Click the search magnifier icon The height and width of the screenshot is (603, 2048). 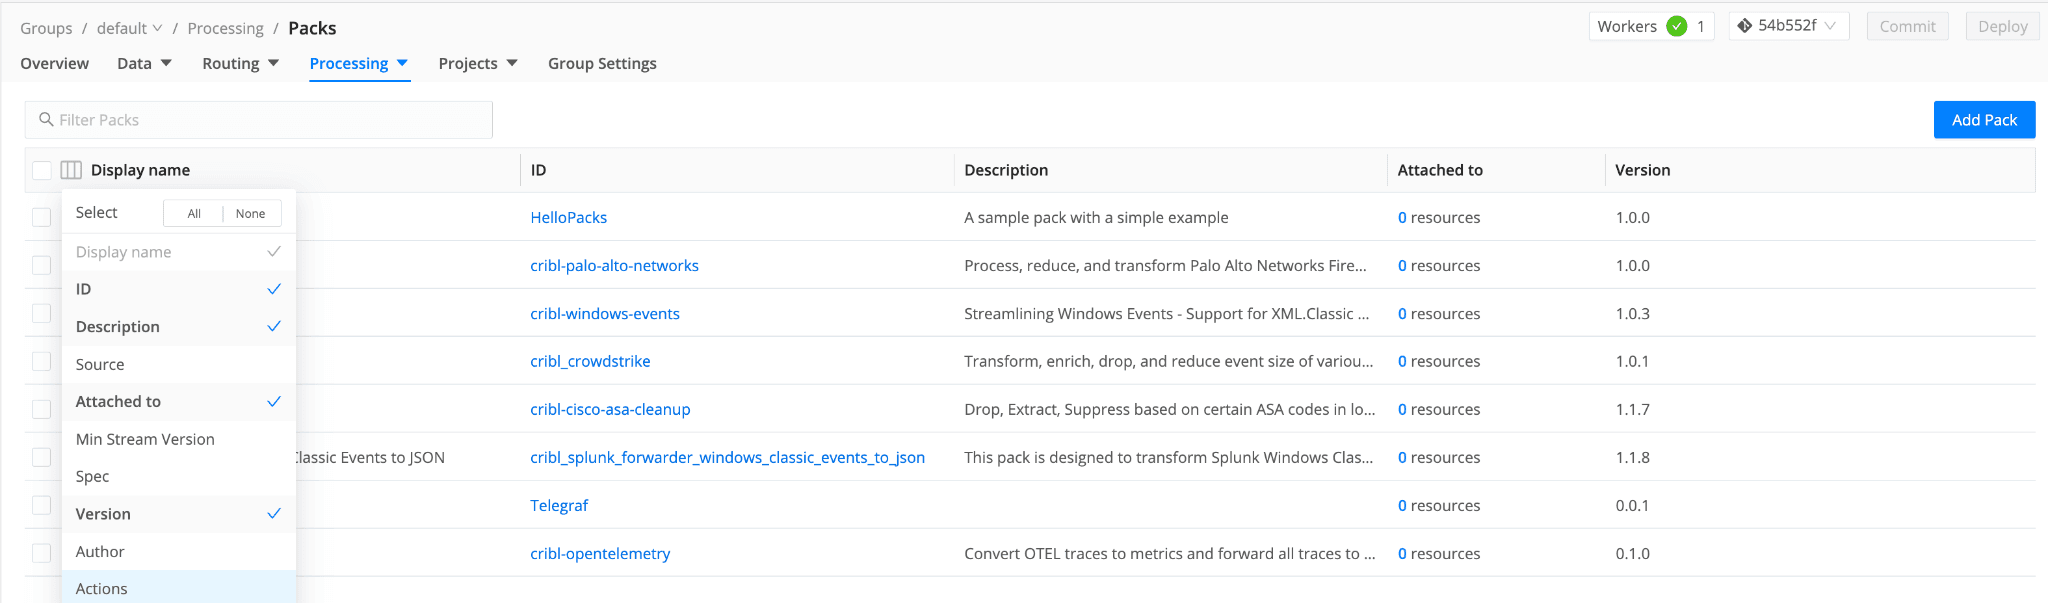[46, 120]
